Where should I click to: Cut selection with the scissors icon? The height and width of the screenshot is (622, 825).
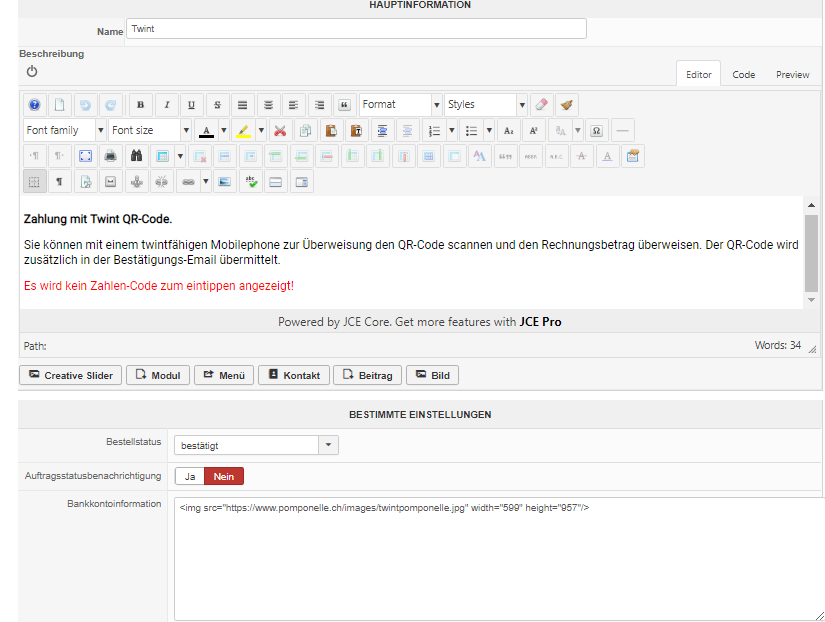pyautogui.click(x=280, y=131)
